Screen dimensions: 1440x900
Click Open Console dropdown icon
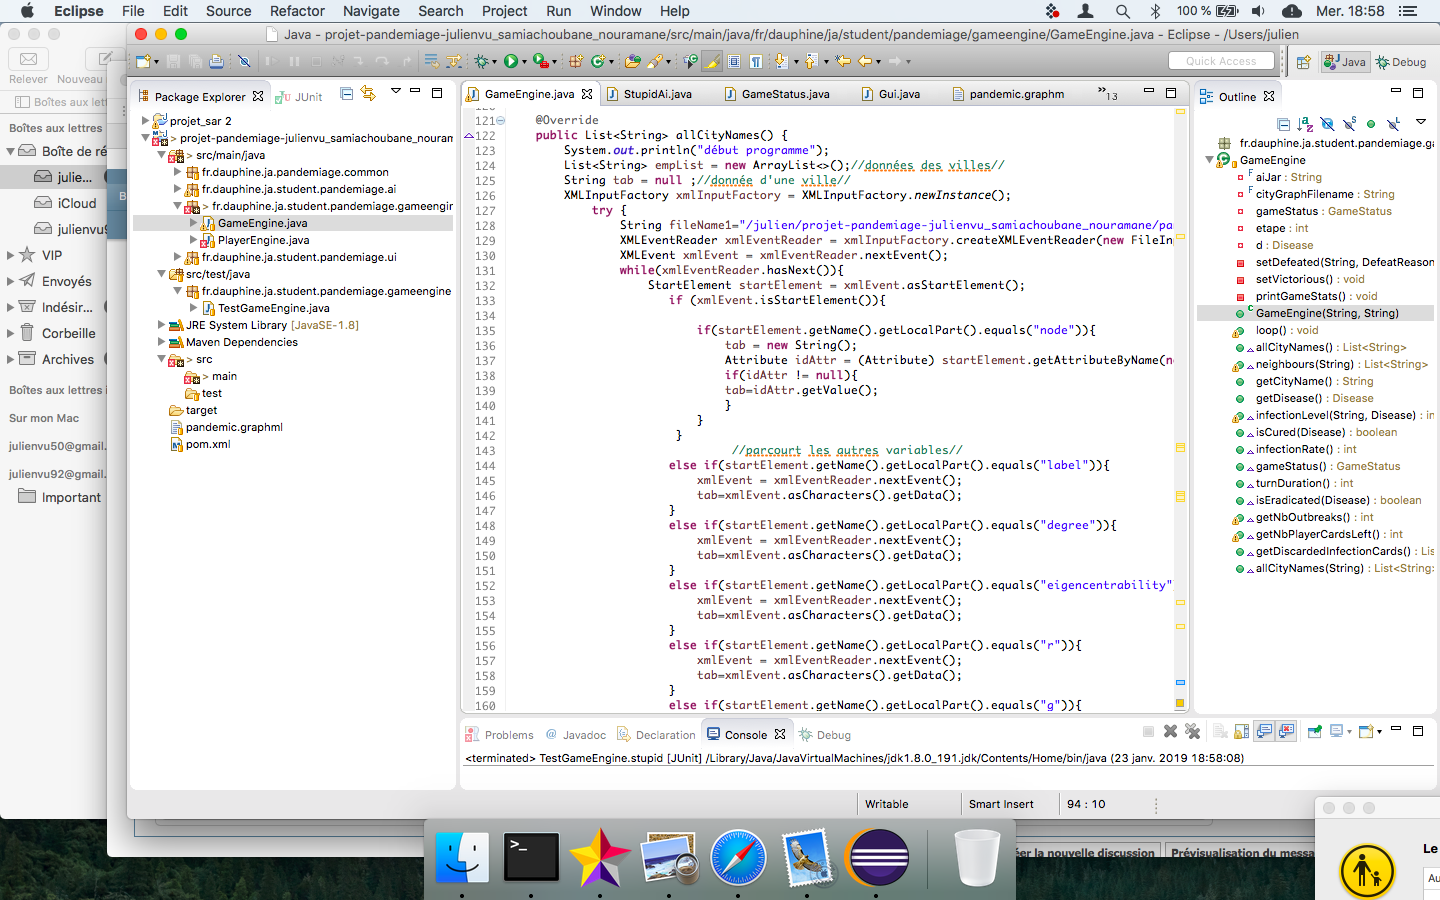1366,731
